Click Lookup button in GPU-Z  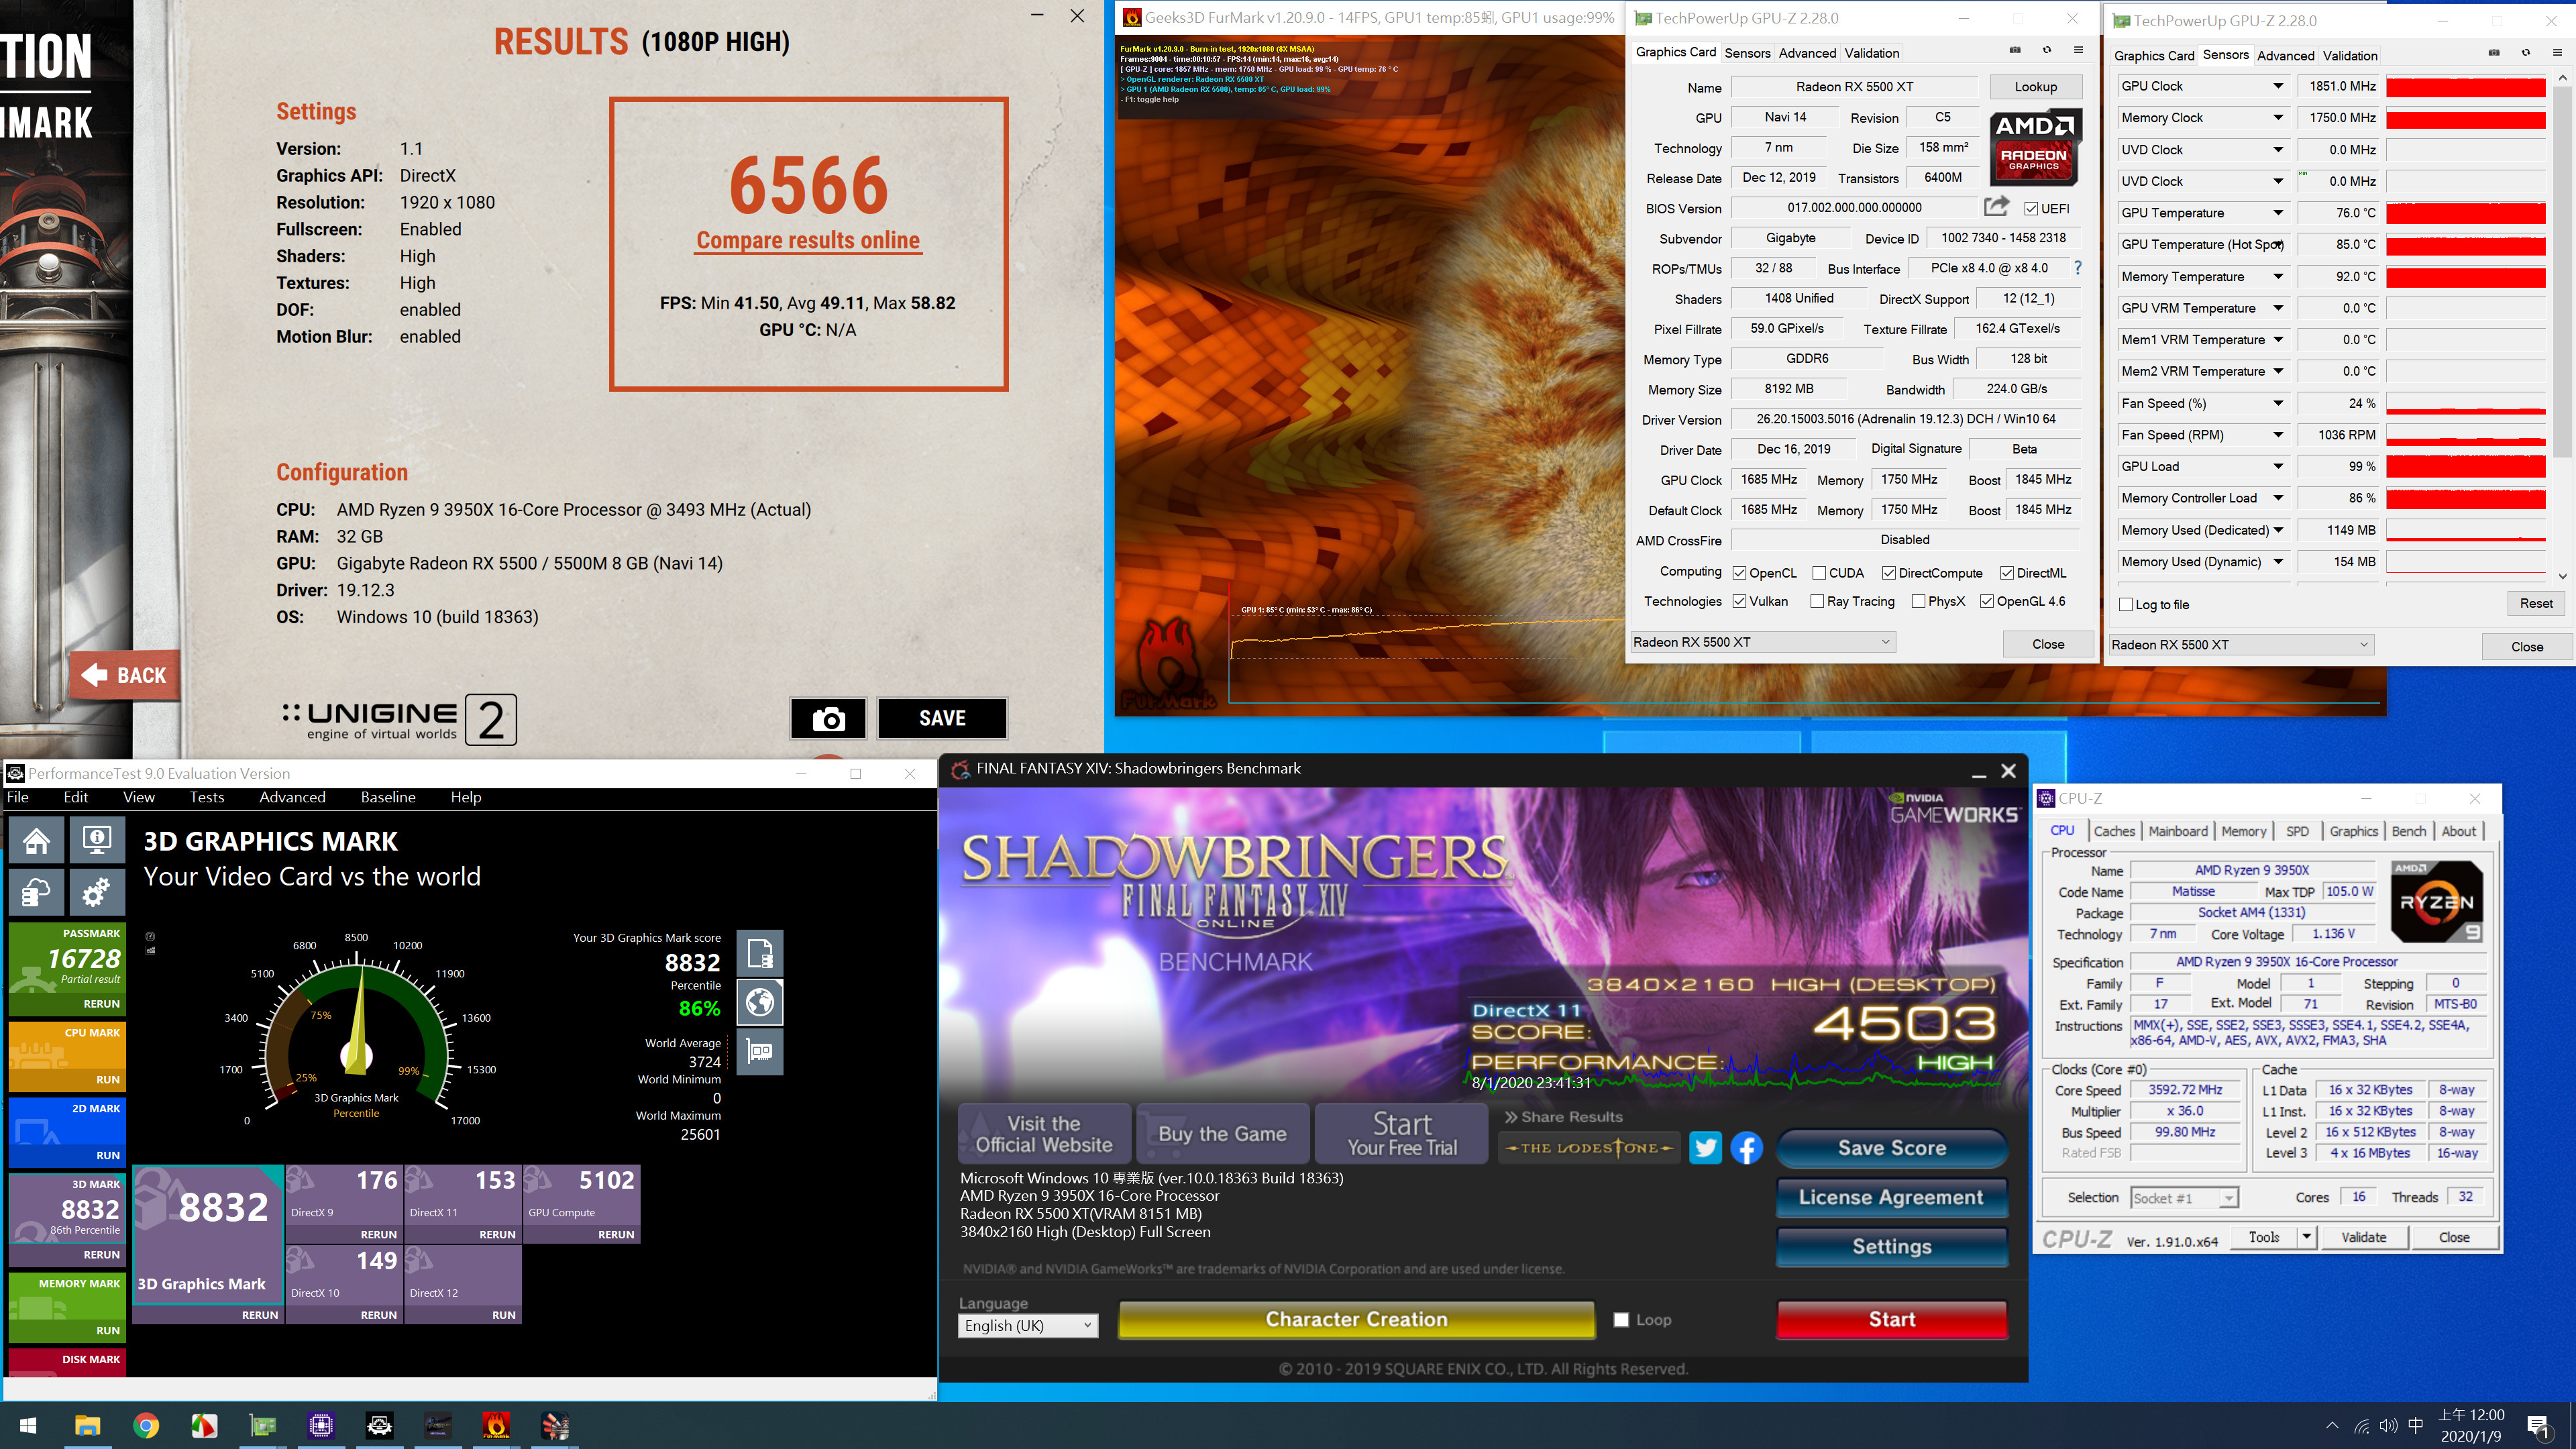[x=2036, y=87]
